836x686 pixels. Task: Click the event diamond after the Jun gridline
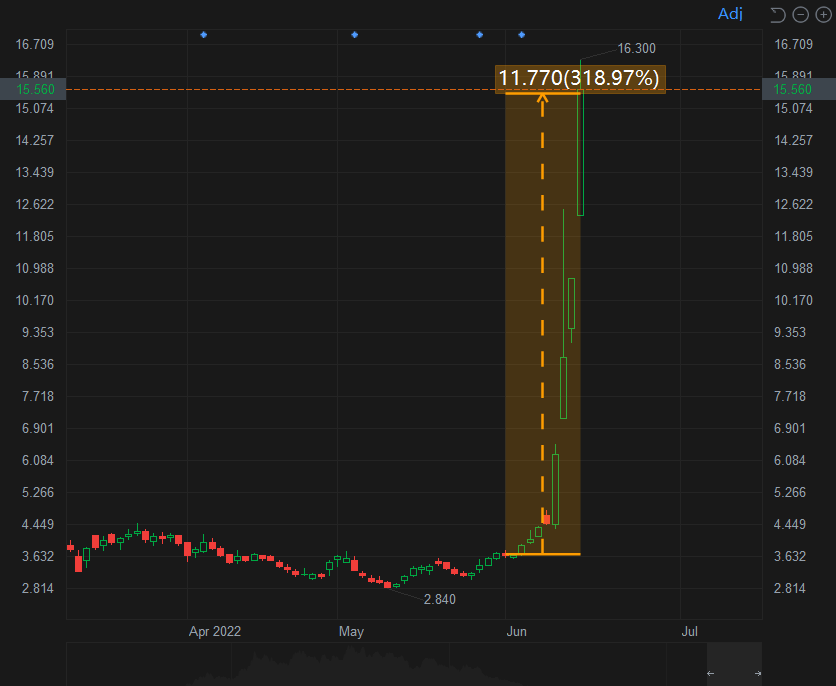(x=521, y=35)
